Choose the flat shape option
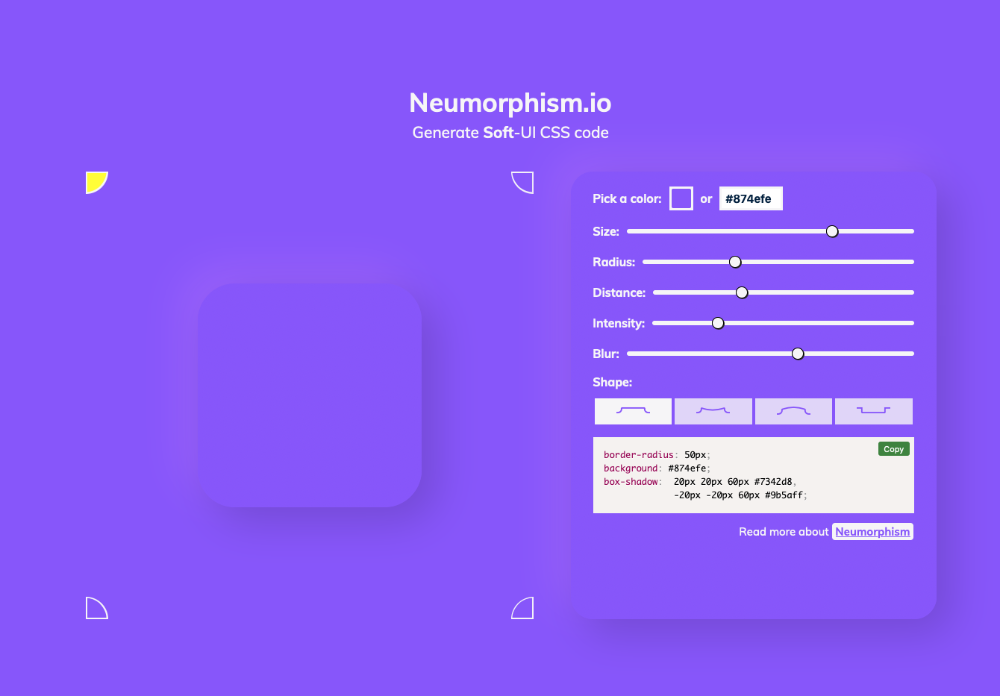This screenshot has height=696, width=1000. click(633, 411)
